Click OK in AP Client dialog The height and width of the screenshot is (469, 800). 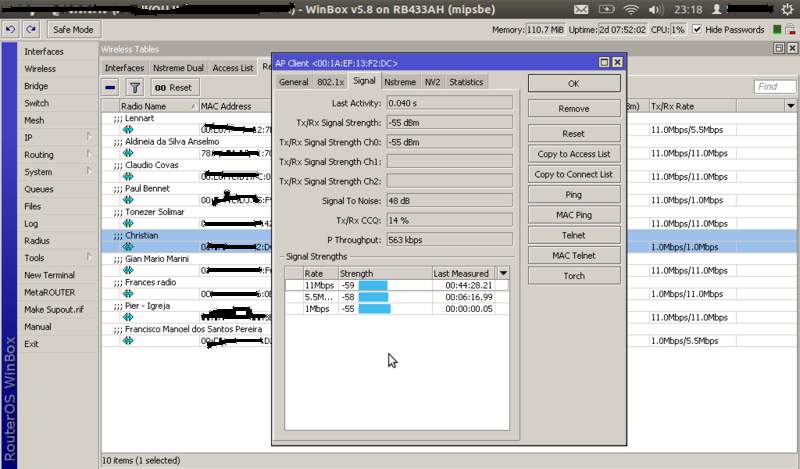[x=574, y=84]
